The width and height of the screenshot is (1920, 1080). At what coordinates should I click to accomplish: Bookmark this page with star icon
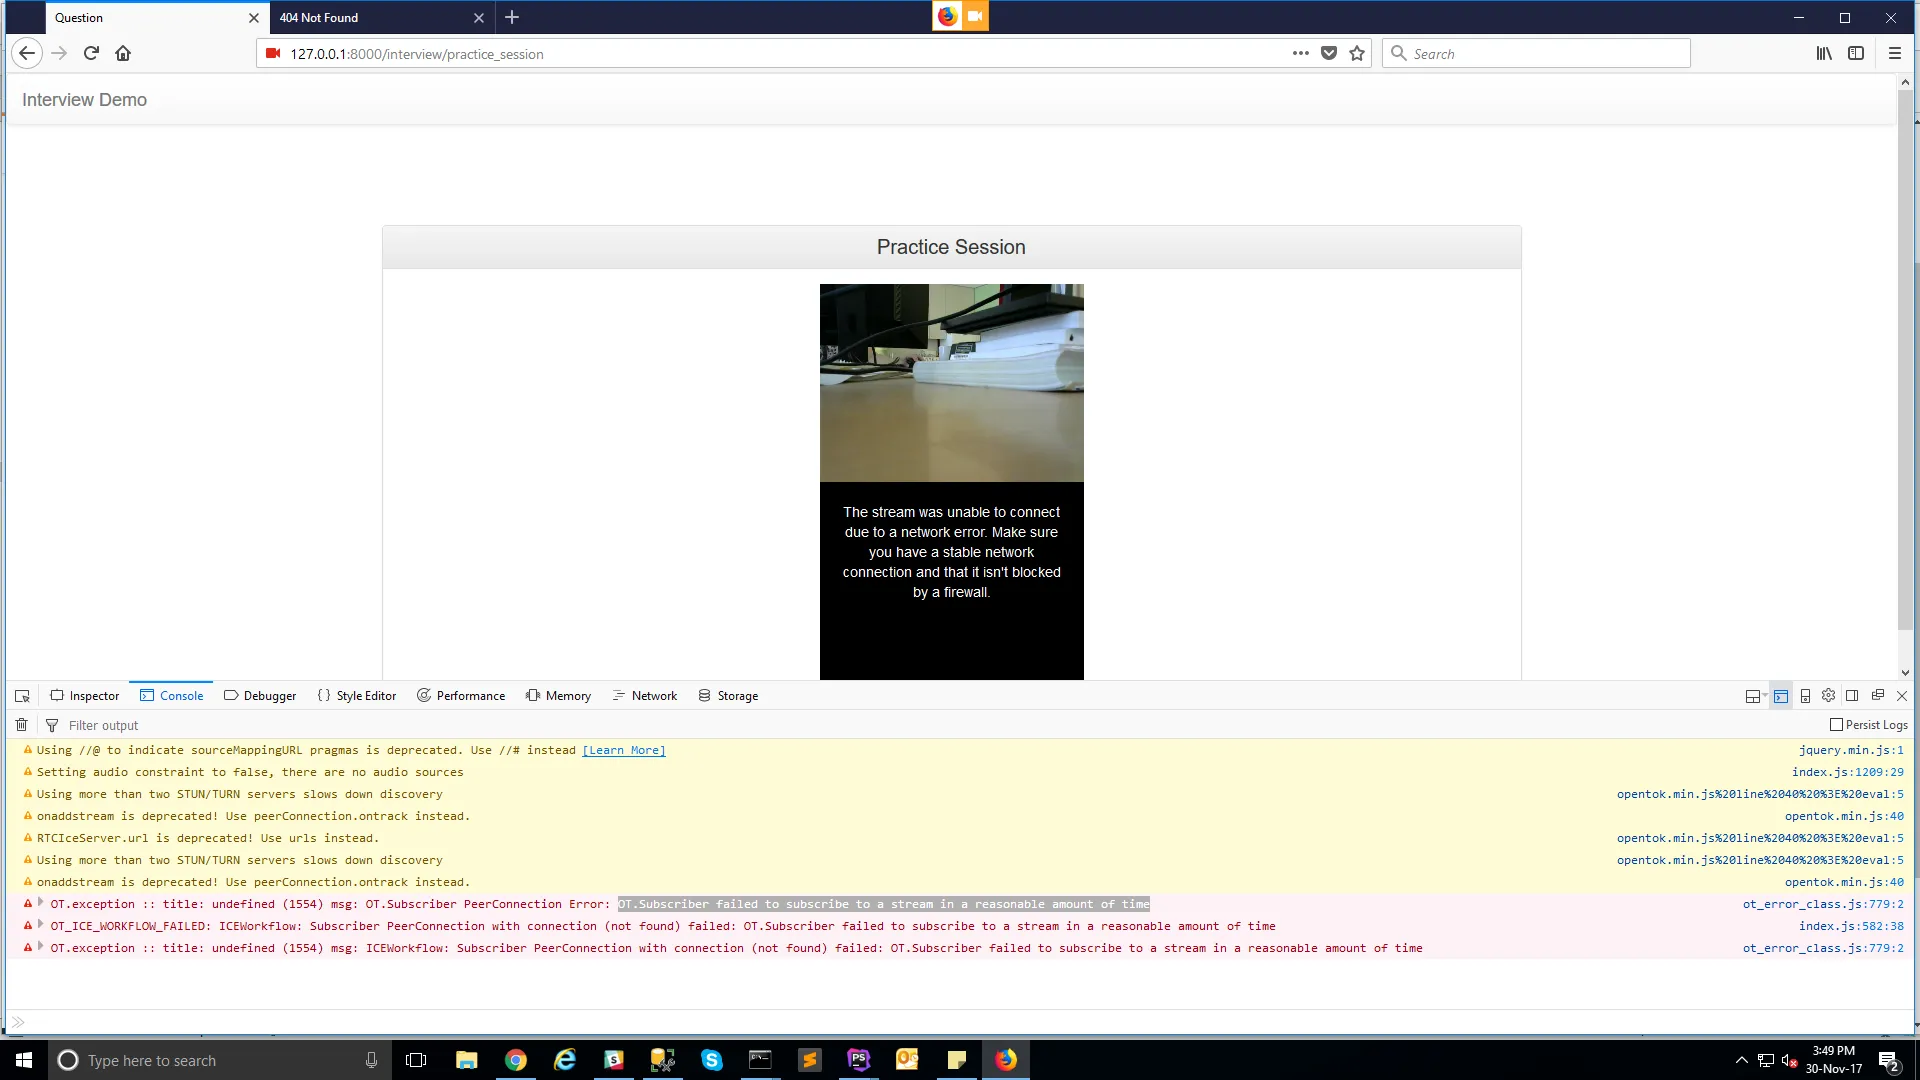coord(1357,54)
